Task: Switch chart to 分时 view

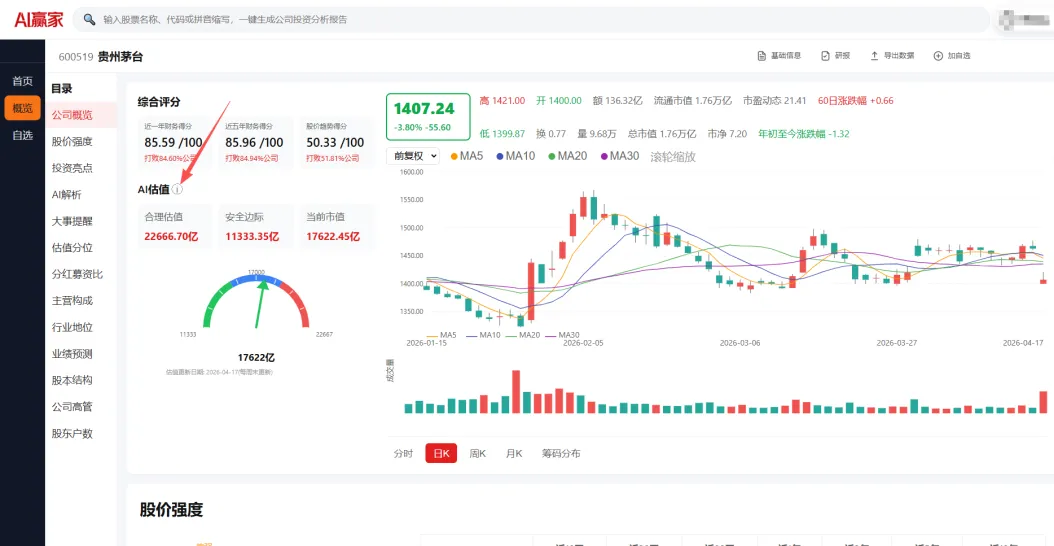Action: point(403,453)
